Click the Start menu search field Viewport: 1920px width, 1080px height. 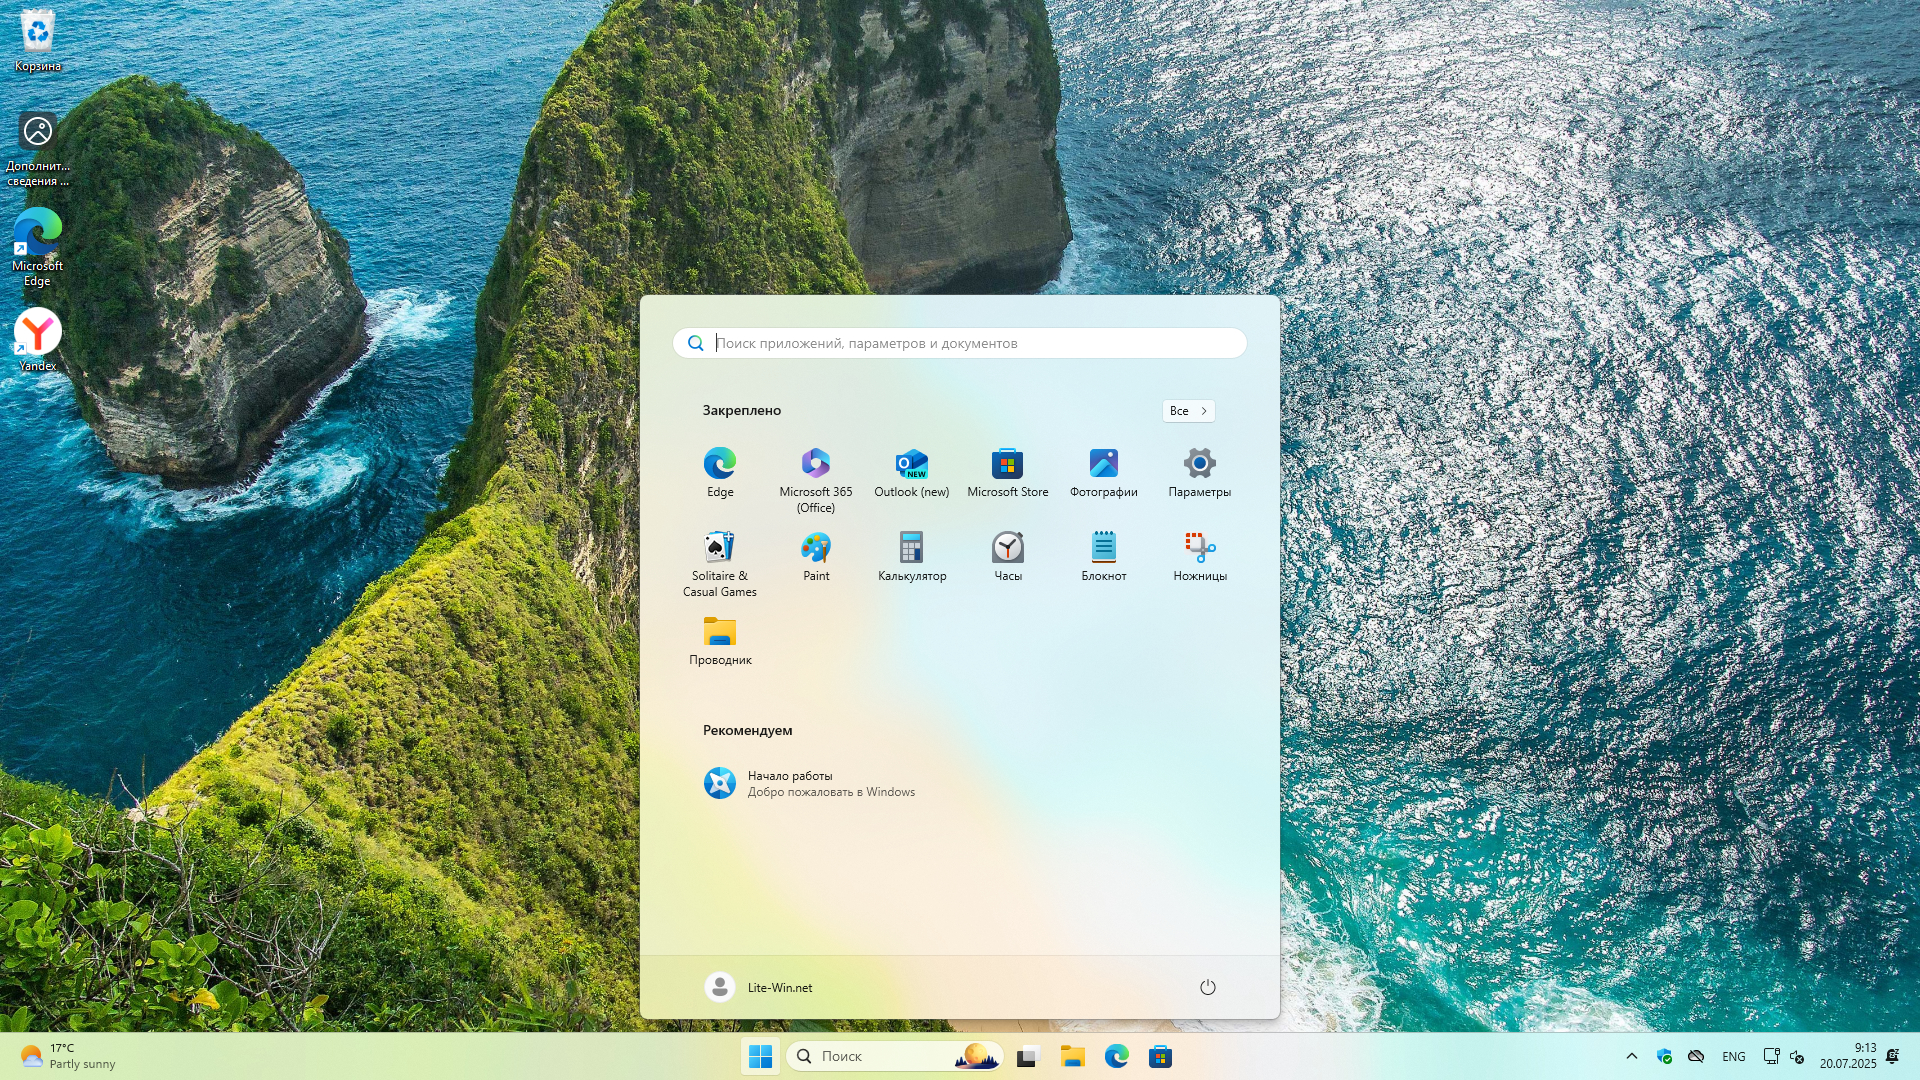point(960,343)
